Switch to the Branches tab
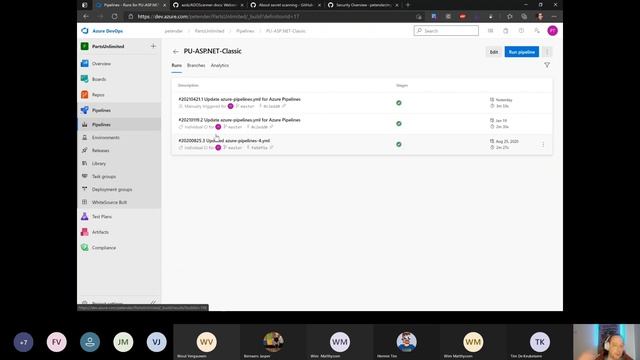Image resolution: width=640 pixels, height=360 pixels. pos(196,65)
